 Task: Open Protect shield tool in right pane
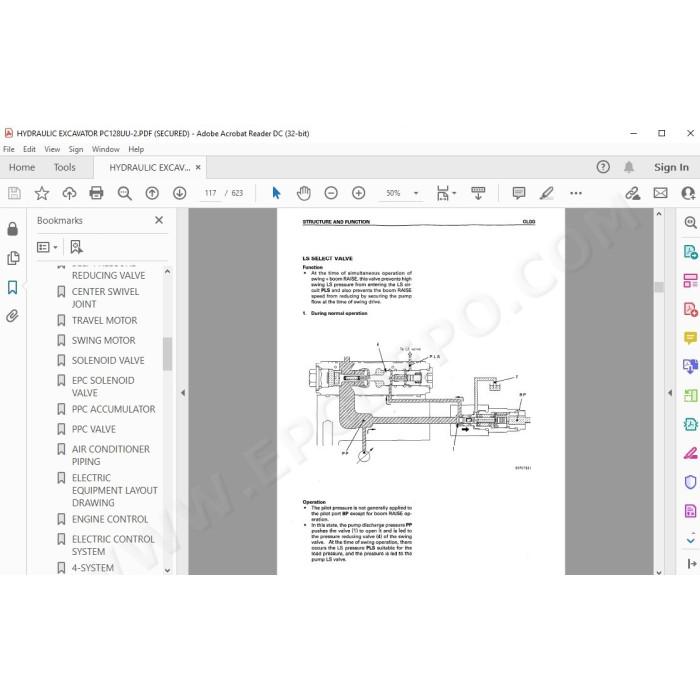[691, 482]
